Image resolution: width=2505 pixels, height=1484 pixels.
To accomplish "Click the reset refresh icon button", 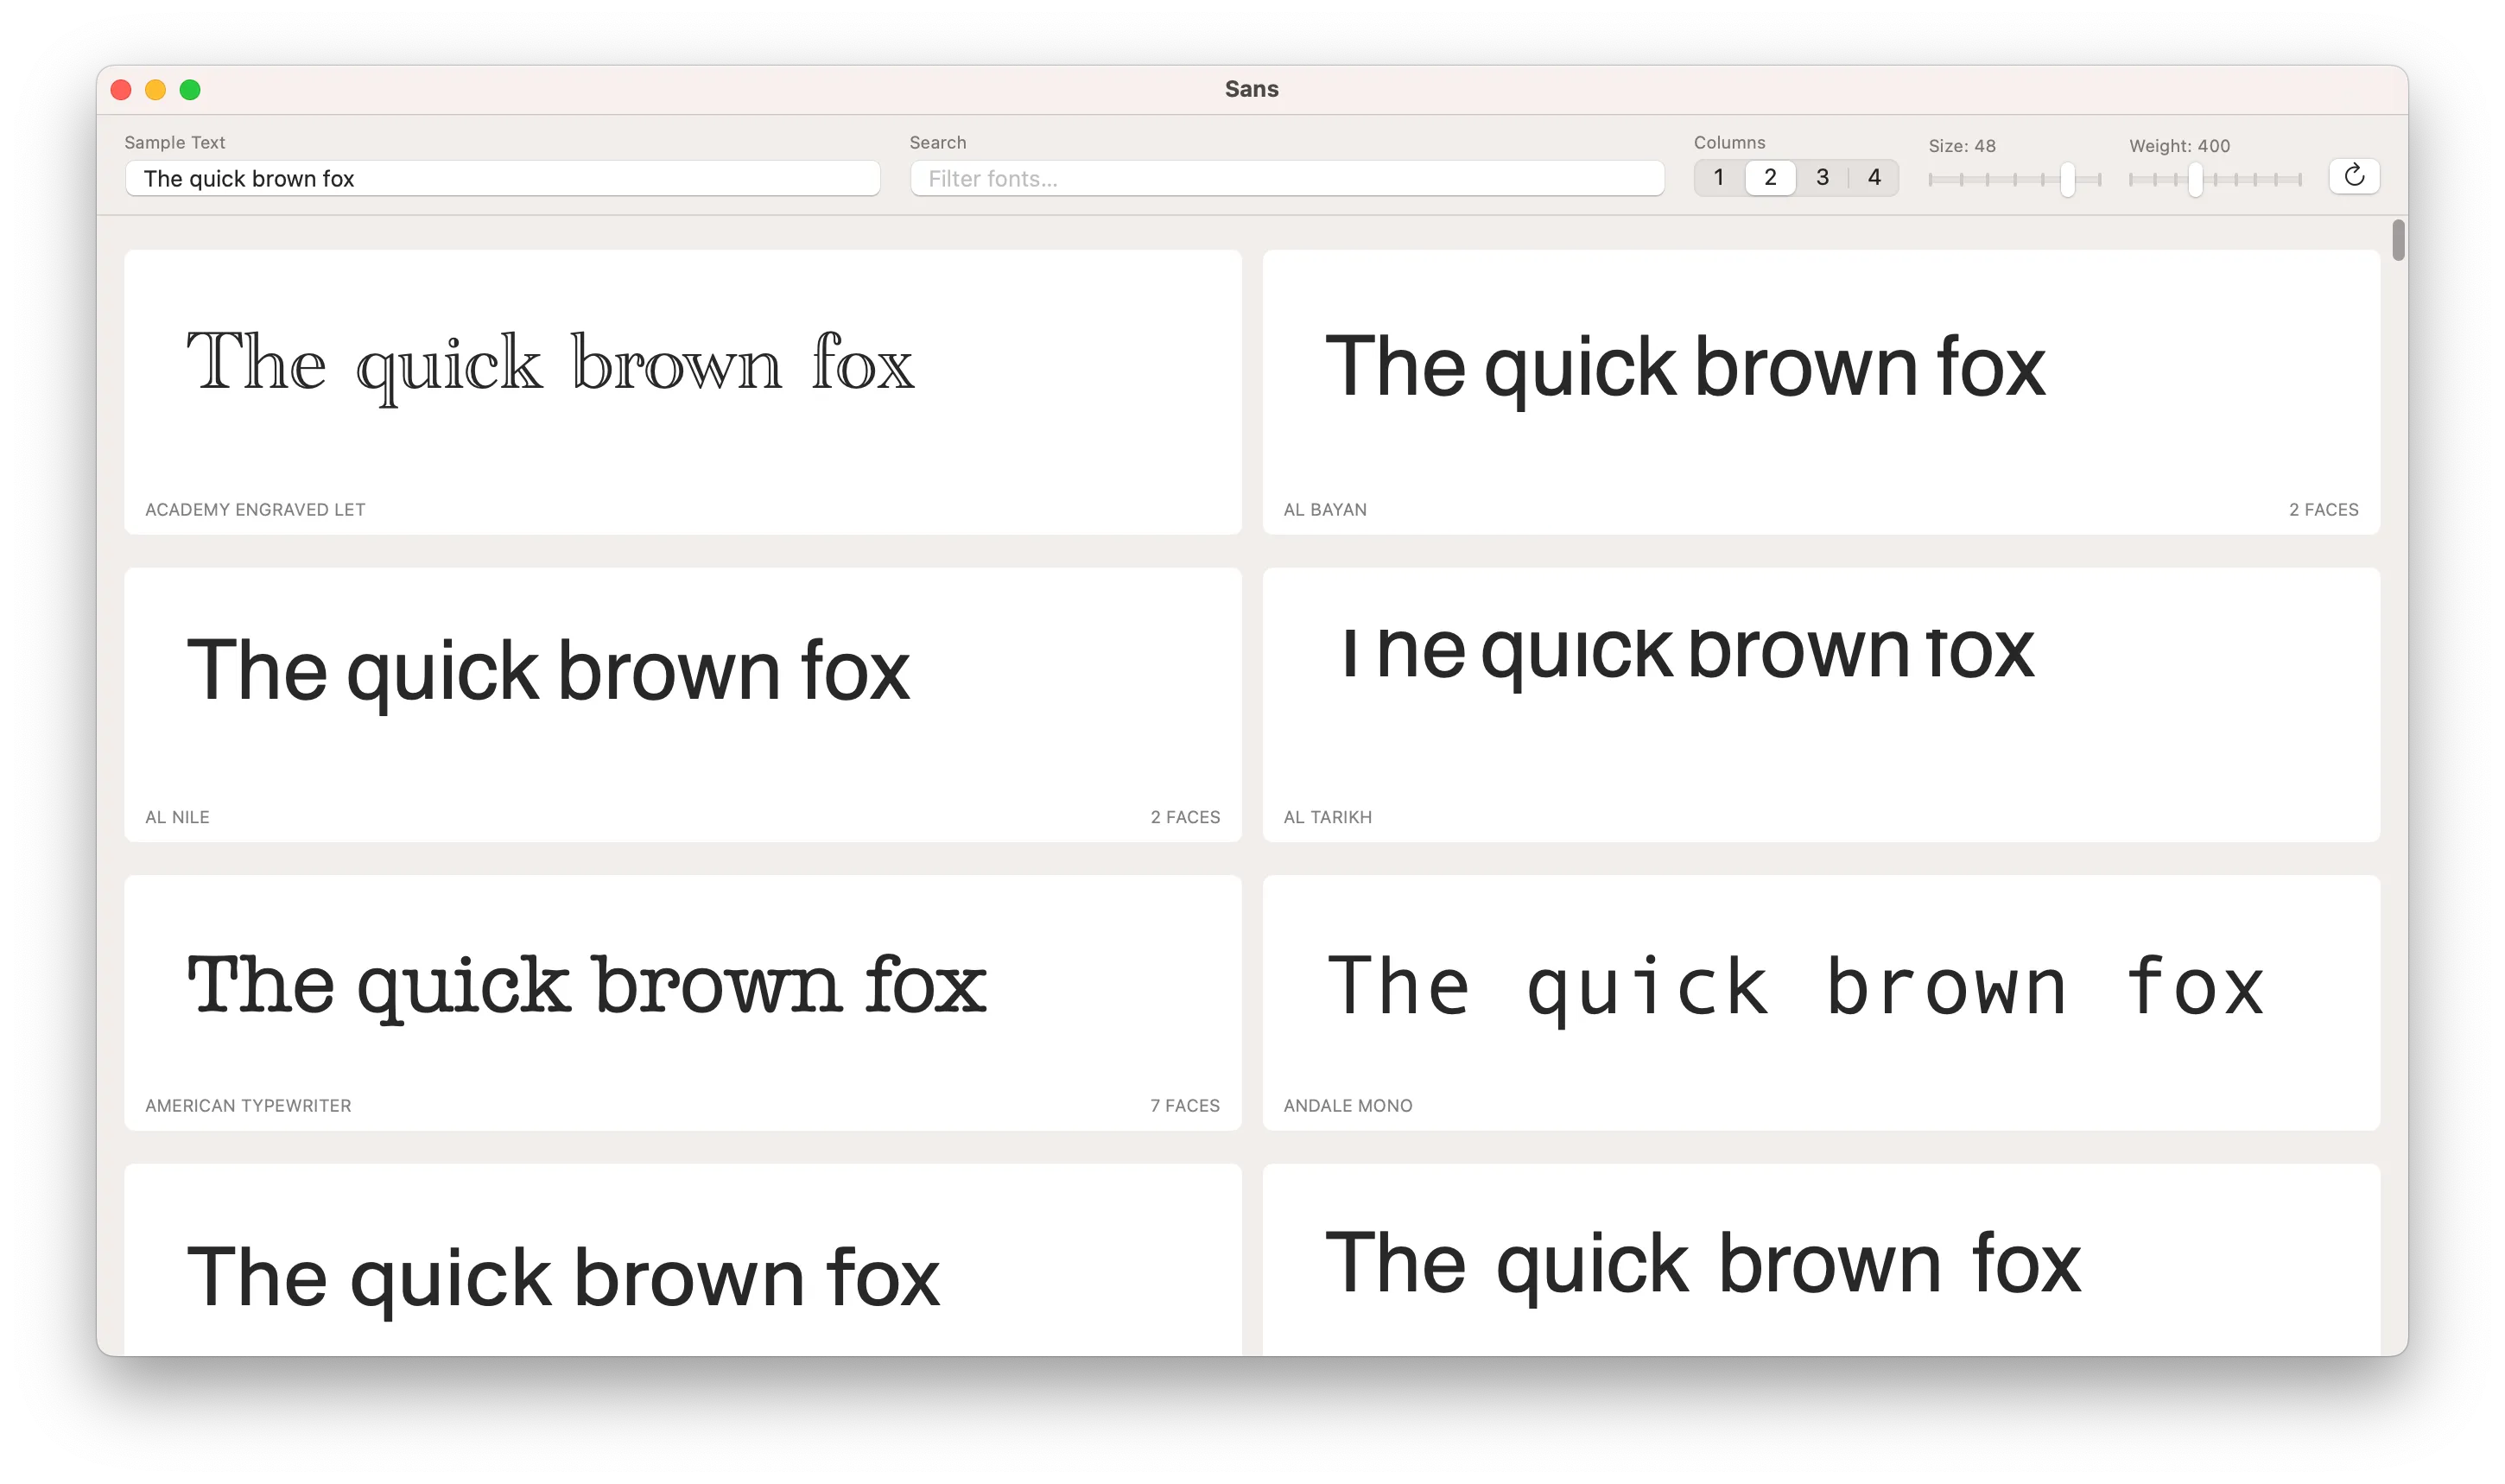I will coord(2353,176).
